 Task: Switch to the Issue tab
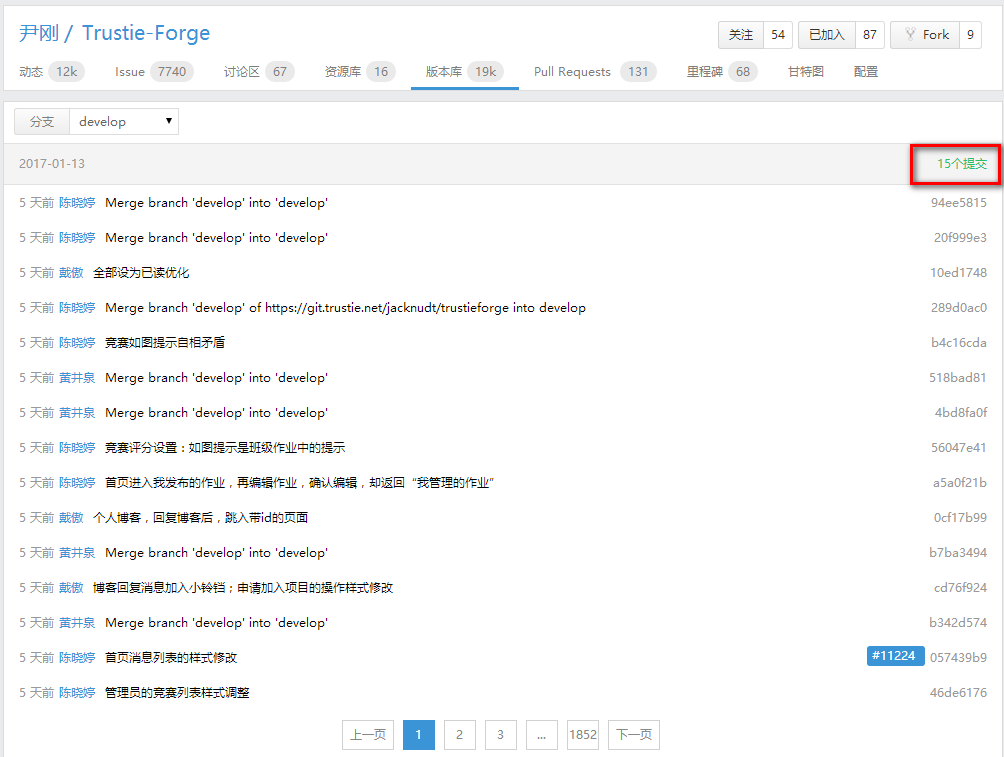point(154,72)
